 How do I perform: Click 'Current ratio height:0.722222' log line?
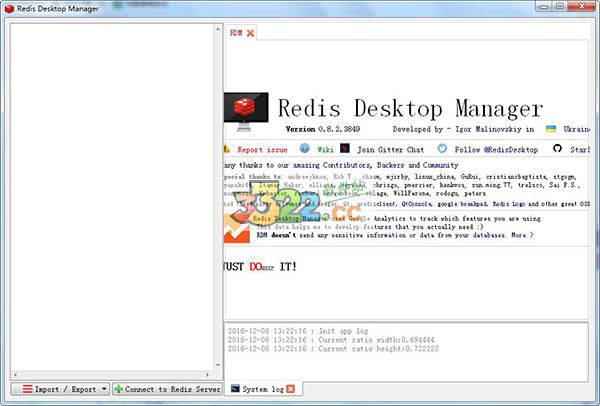333,349
